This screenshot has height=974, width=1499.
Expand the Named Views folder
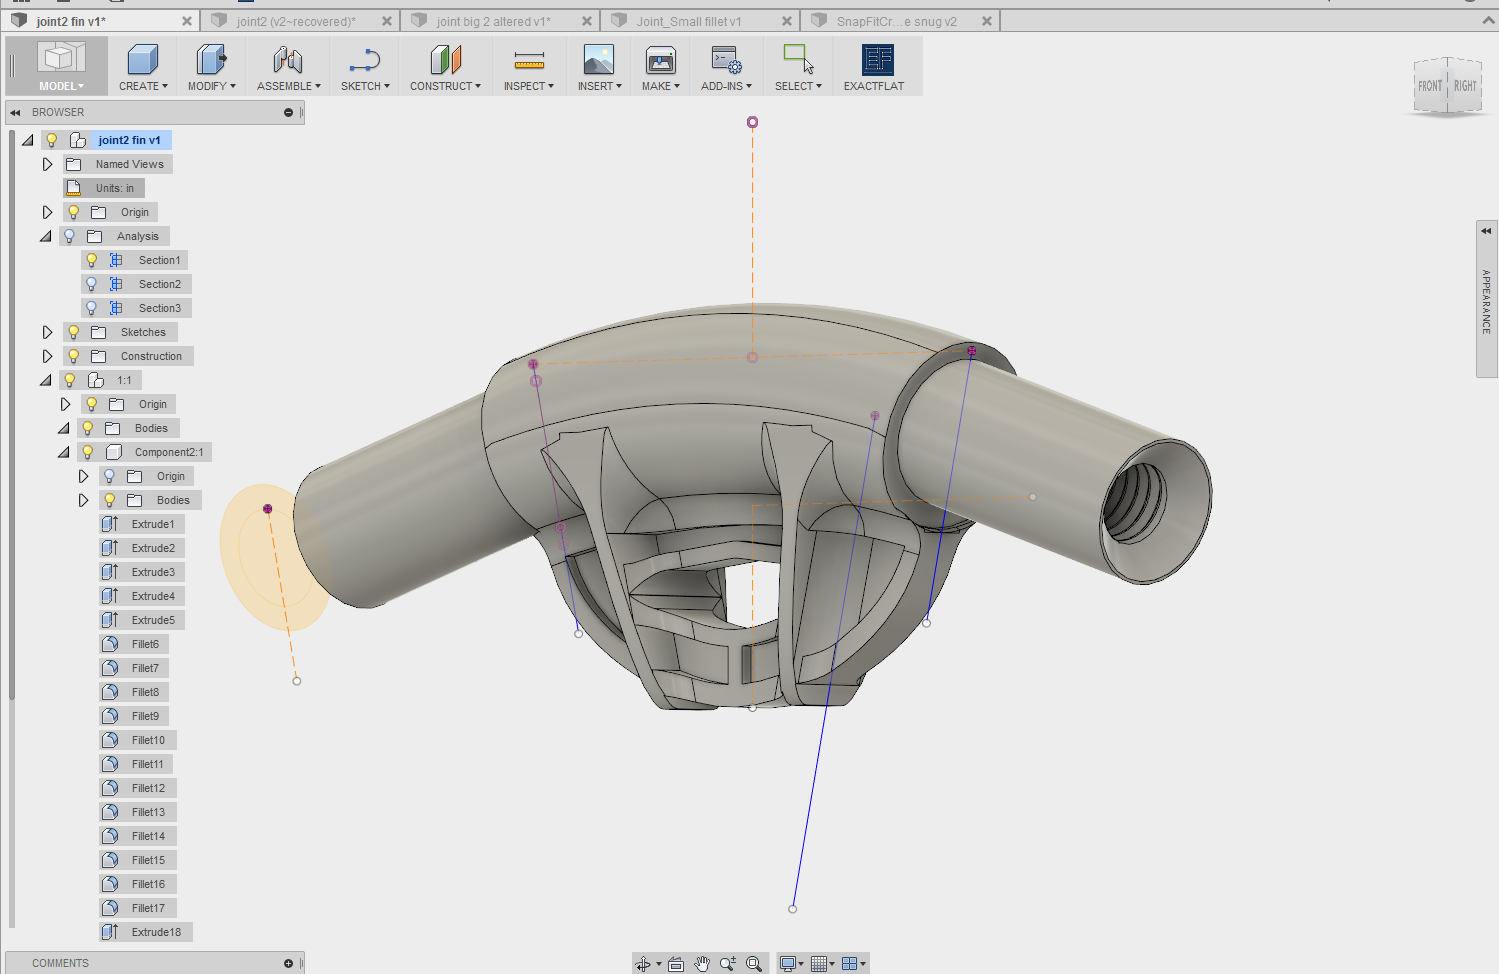47,164
